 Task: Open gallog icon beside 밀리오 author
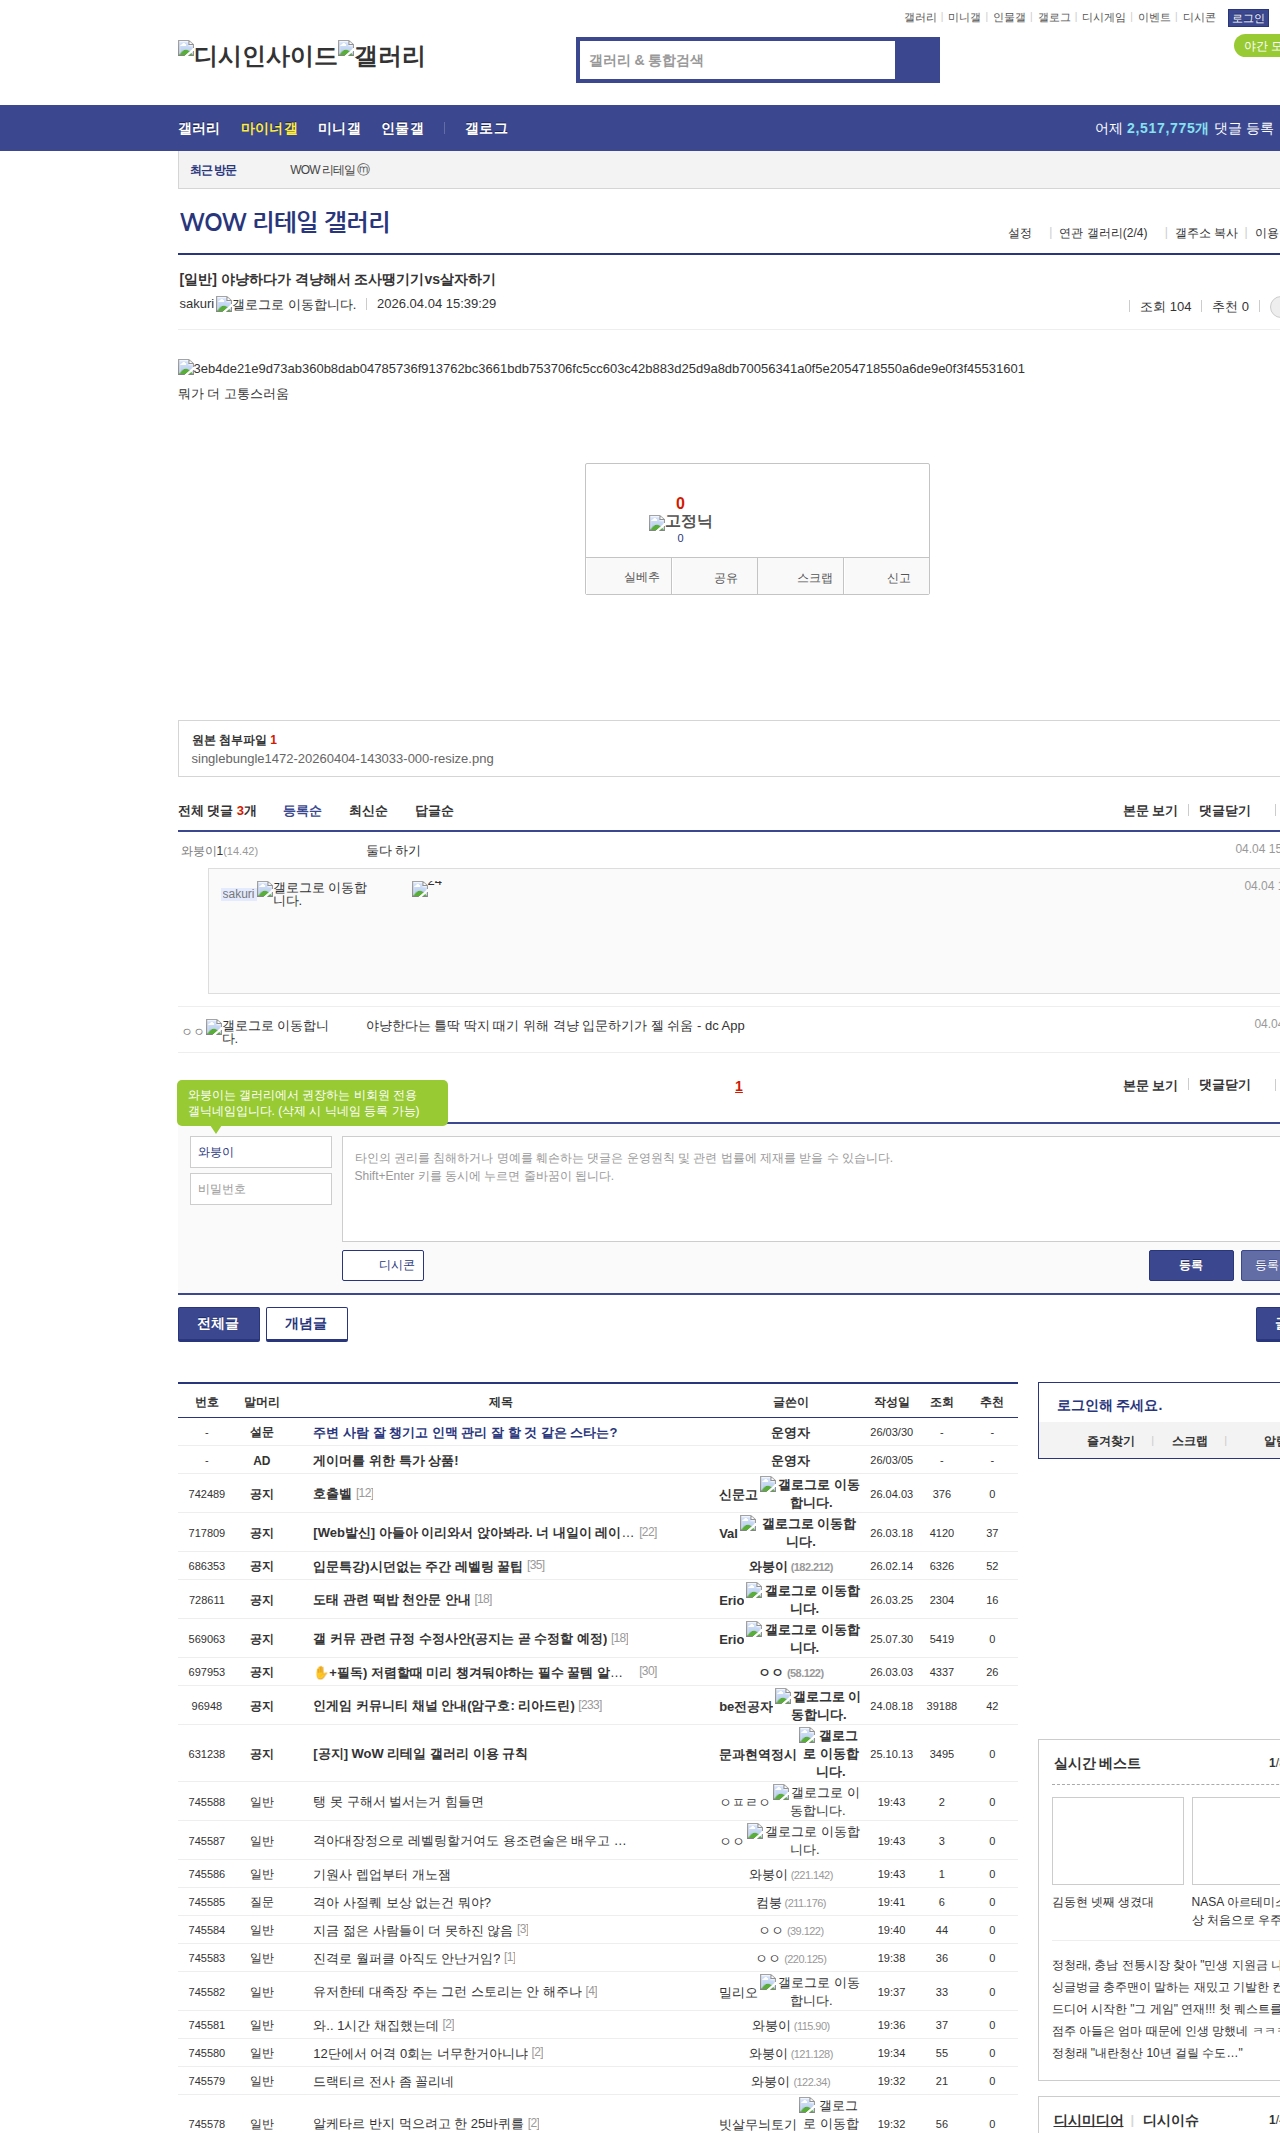pyautogui.click(x=768, y=1982)
